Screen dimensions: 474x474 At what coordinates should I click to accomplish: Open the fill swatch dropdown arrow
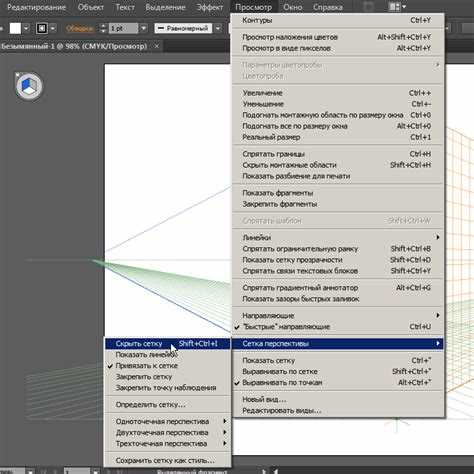[x=26, y=29]
